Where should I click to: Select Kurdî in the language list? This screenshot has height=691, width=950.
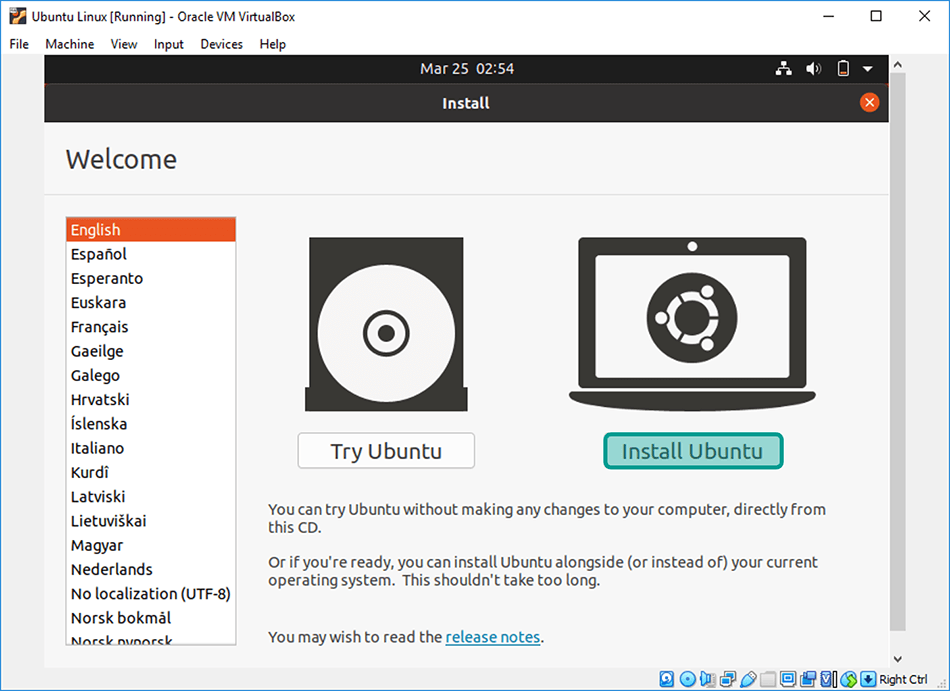tap(151, 472)
